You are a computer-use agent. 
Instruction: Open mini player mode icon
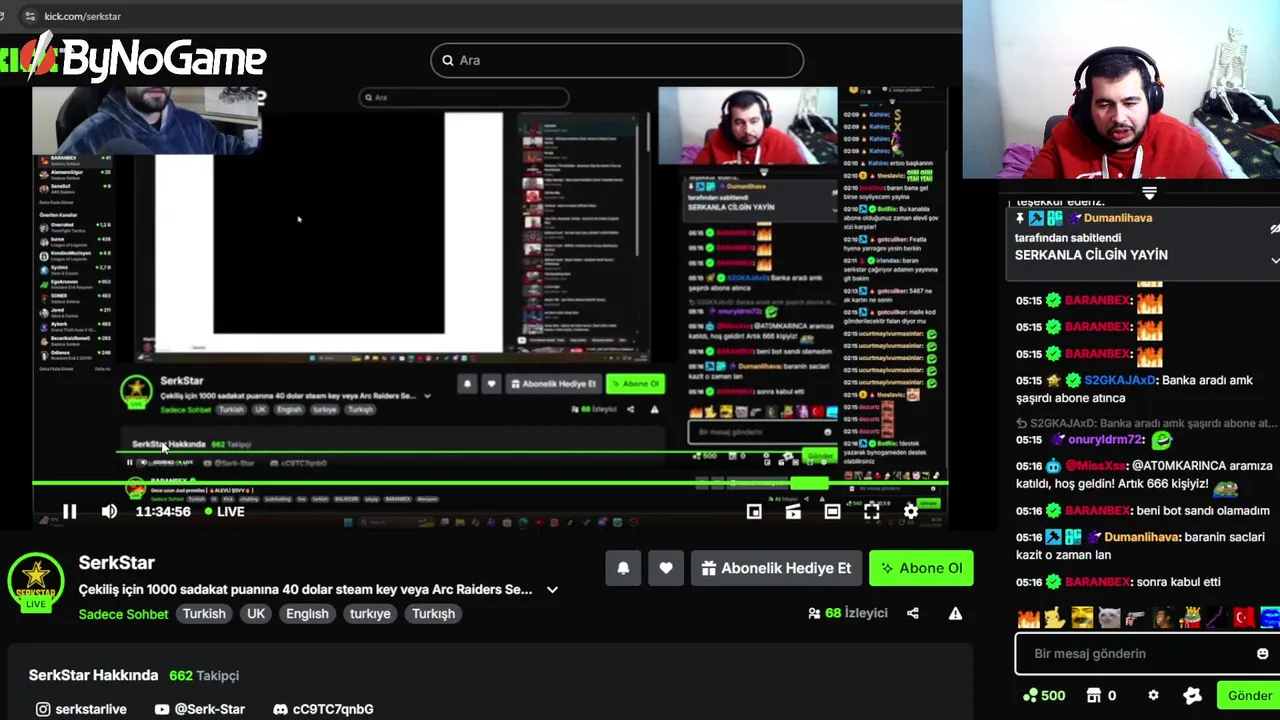coord(754,511)
